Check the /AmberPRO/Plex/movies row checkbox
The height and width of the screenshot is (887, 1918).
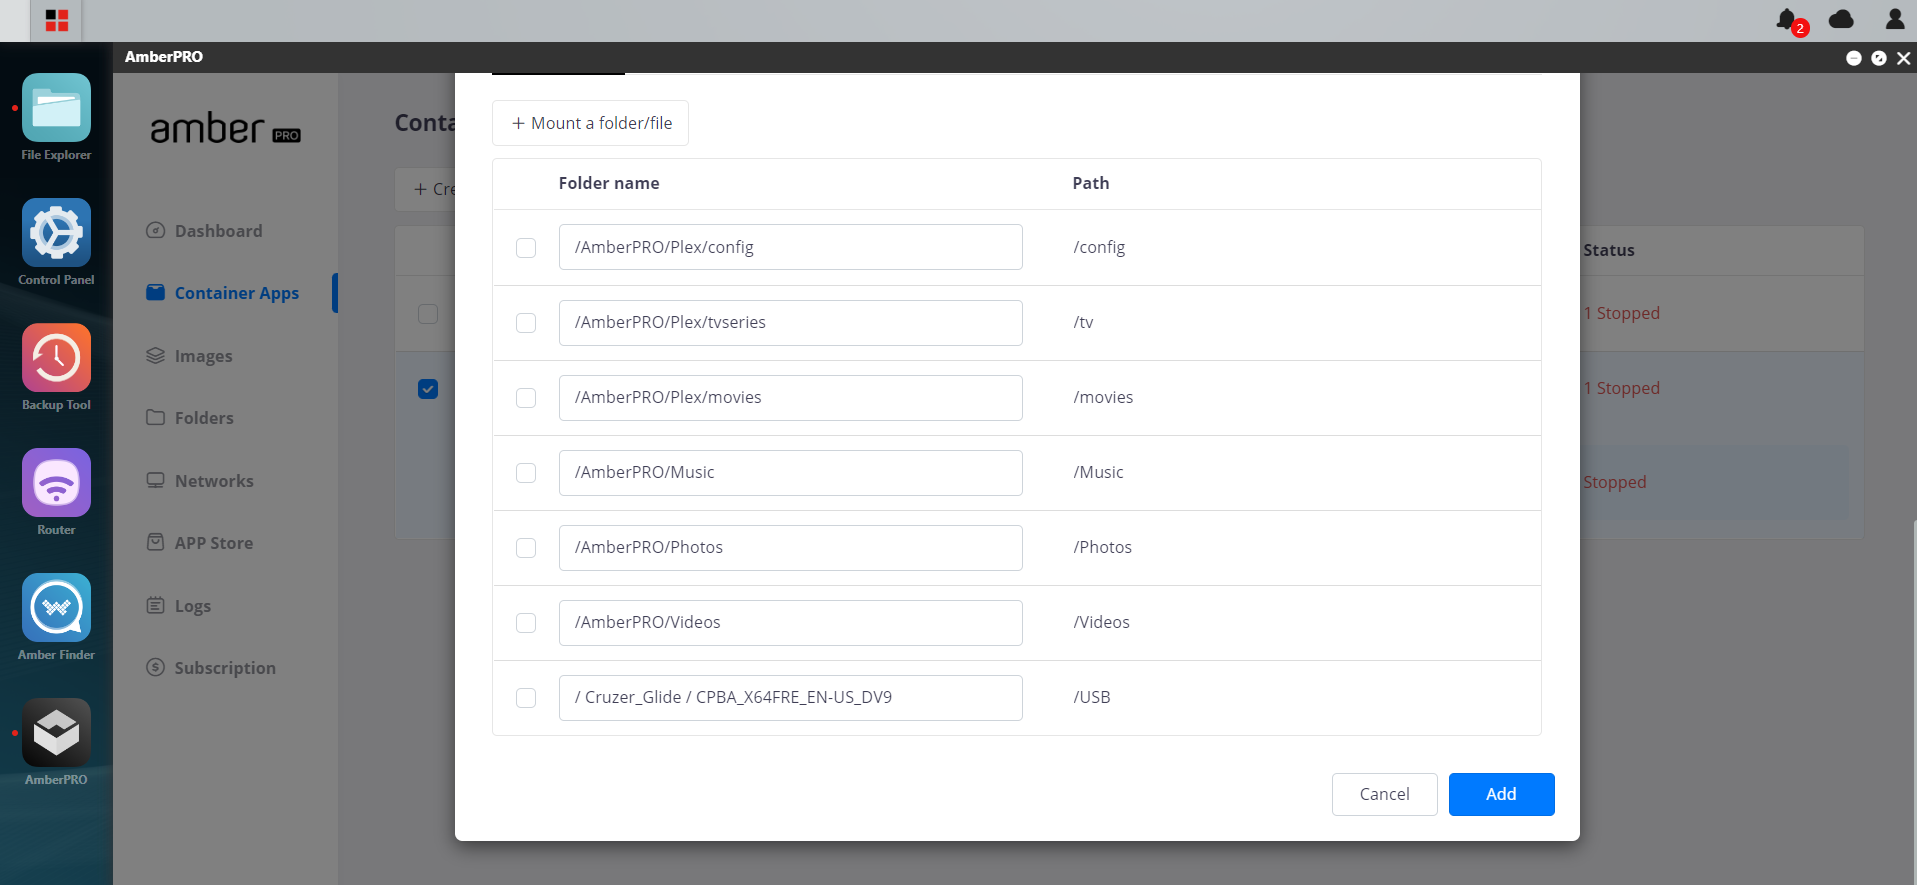point(526,398)
